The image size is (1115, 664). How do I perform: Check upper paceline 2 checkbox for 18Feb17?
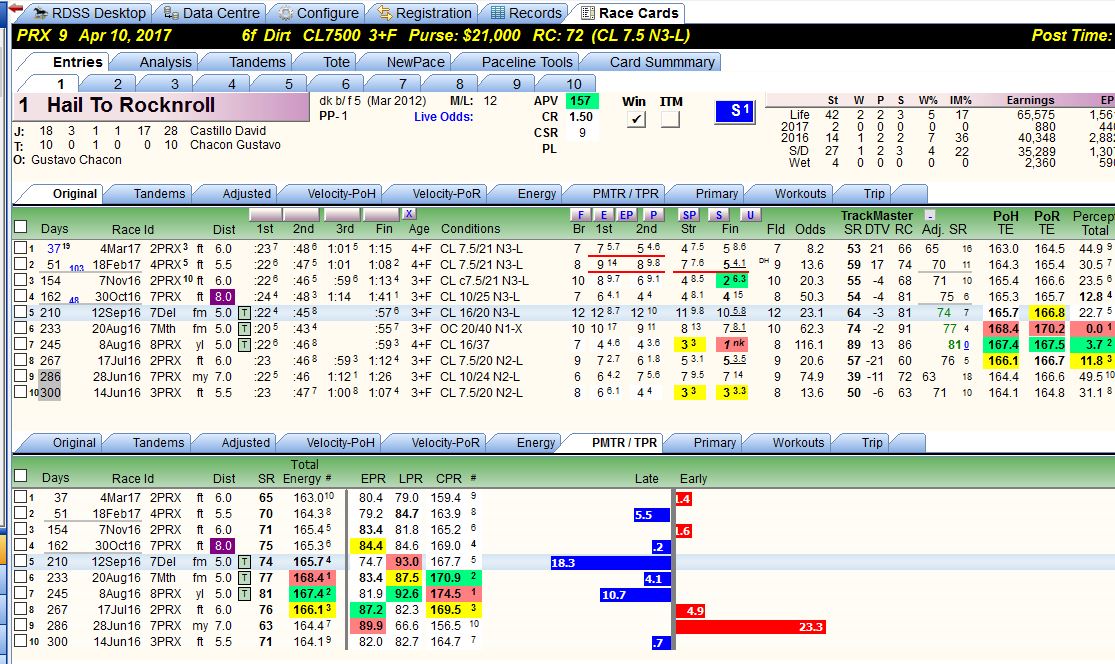pos(21,264)
